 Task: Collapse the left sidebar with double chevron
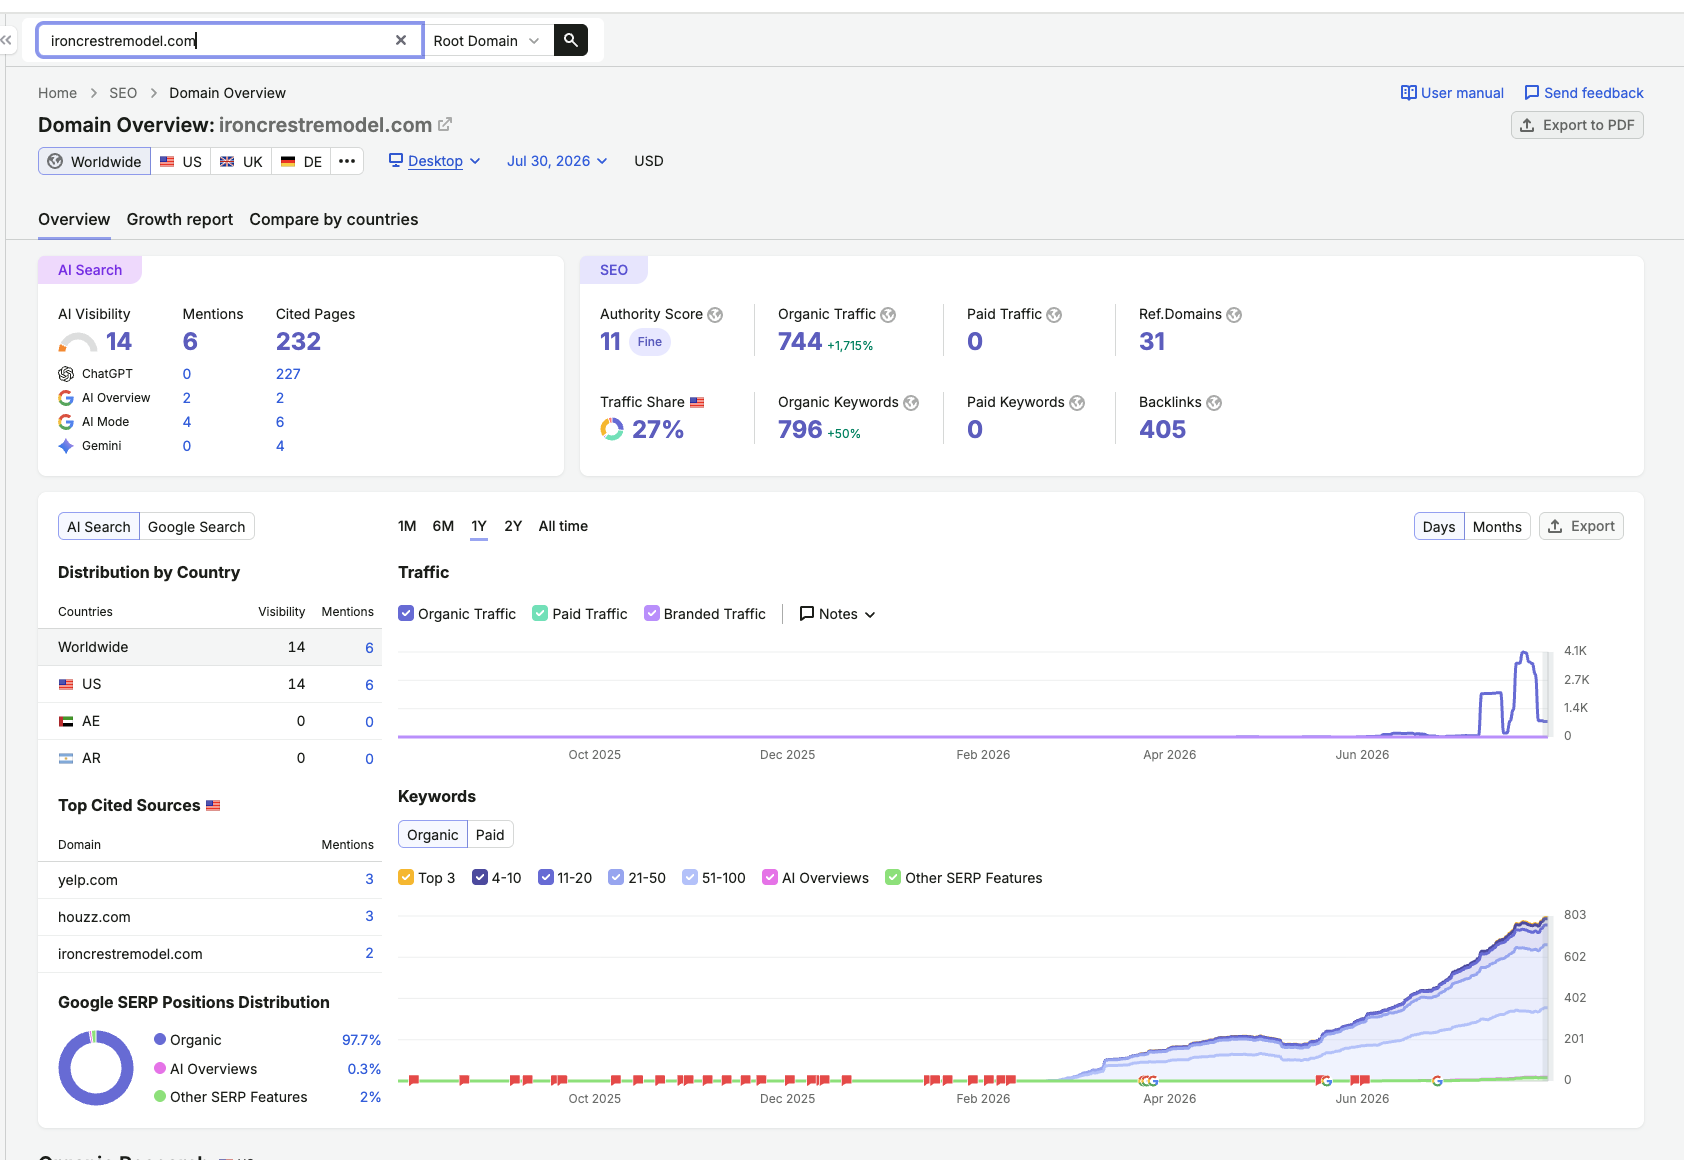(x=6, y=40)
